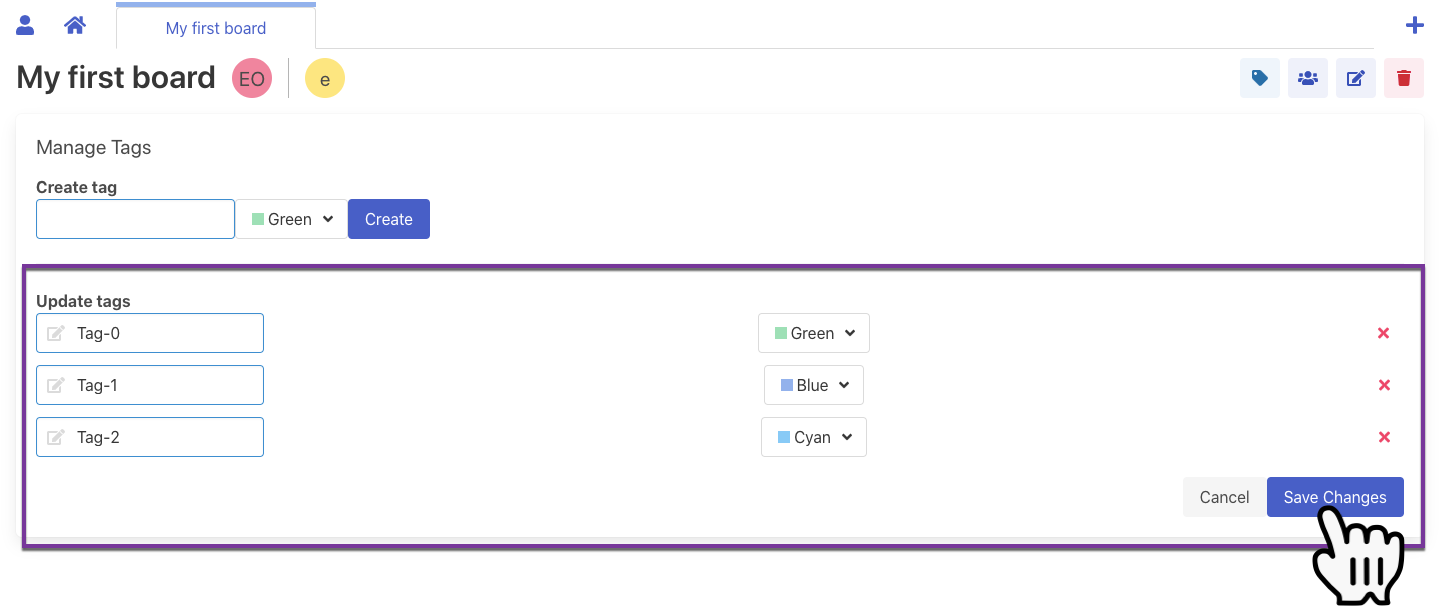Click the red trash delete board icon
The width and height of the screenshot is (1440, 608).
(1403, 78)
